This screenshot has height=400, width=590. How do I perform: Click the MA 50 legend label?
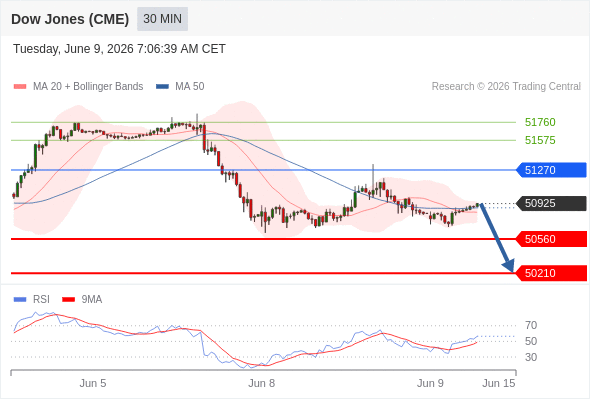[x=190, y=87]
